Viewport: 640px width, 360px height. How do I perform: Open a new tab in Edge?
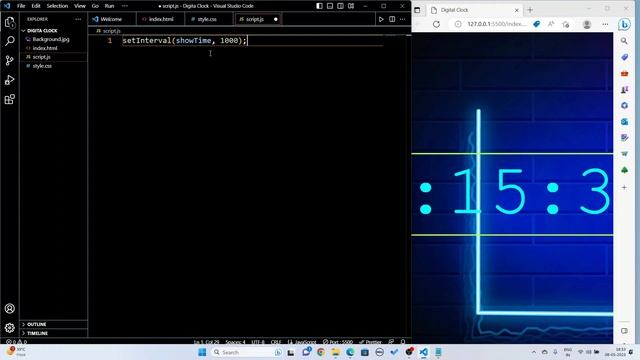[x=530, y=10]
